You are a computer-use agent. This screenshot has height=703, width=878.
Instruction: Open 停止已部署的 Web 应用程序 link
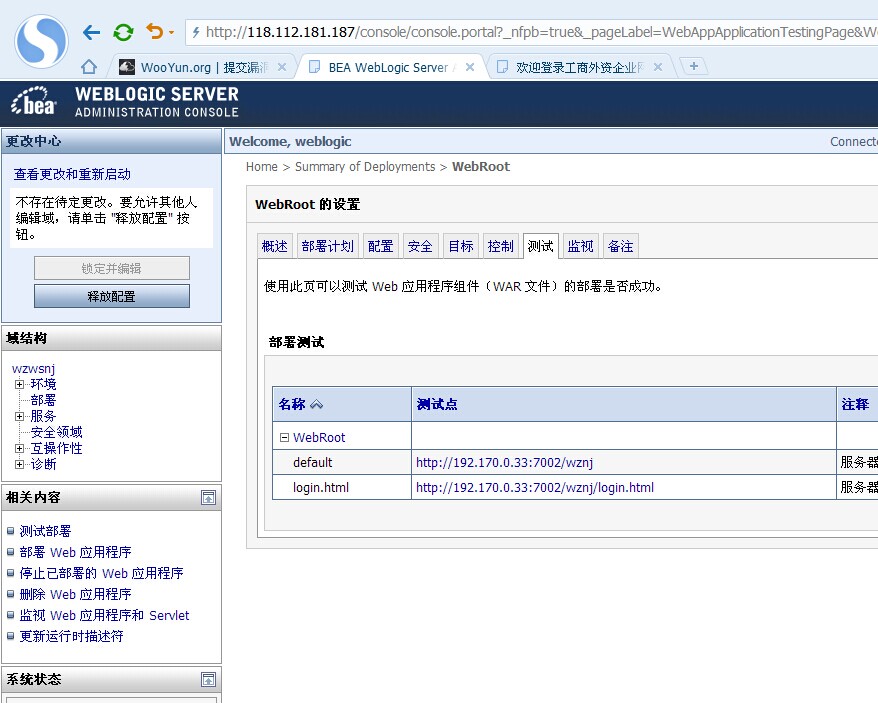(101, 573)
